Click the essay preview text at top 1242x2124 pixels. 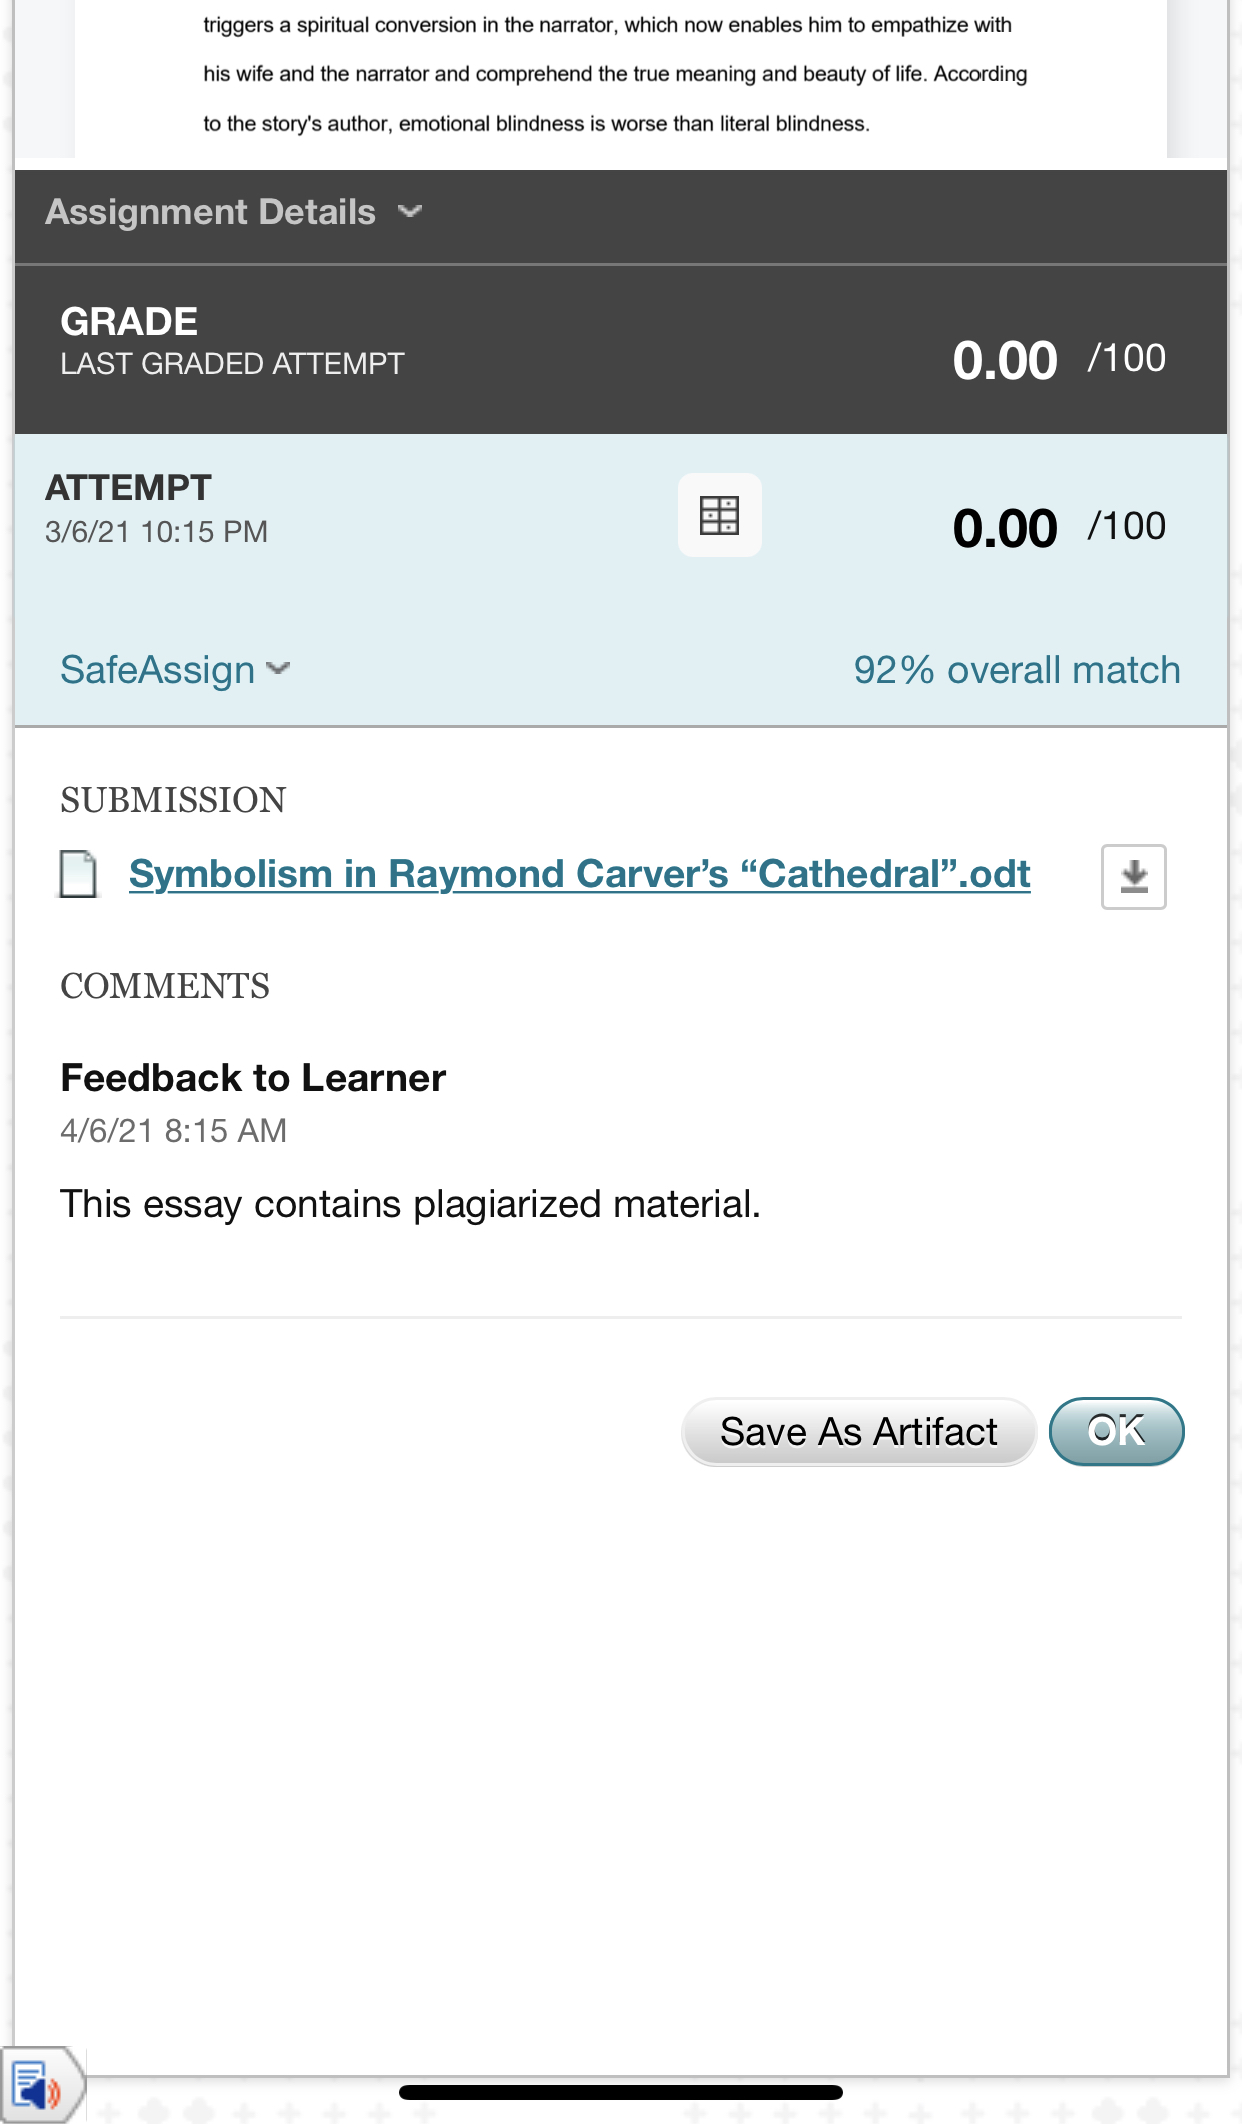[x=615, y=75]
